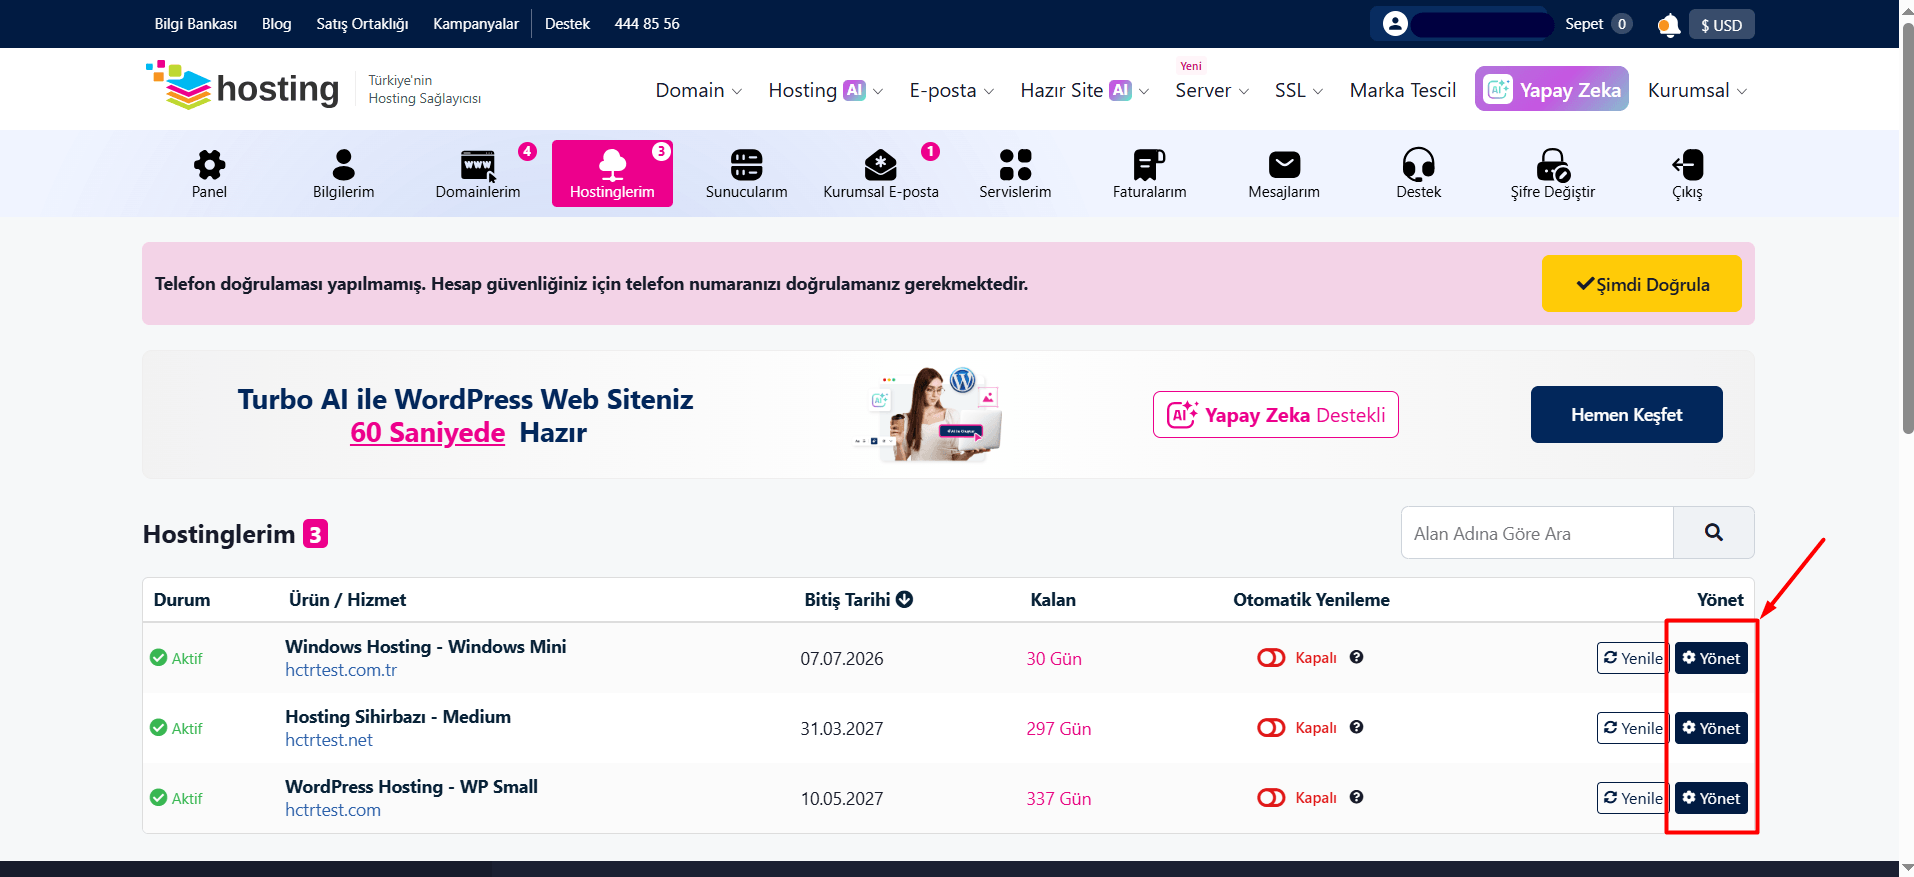Click the hosting logo

tap(243, 87)
